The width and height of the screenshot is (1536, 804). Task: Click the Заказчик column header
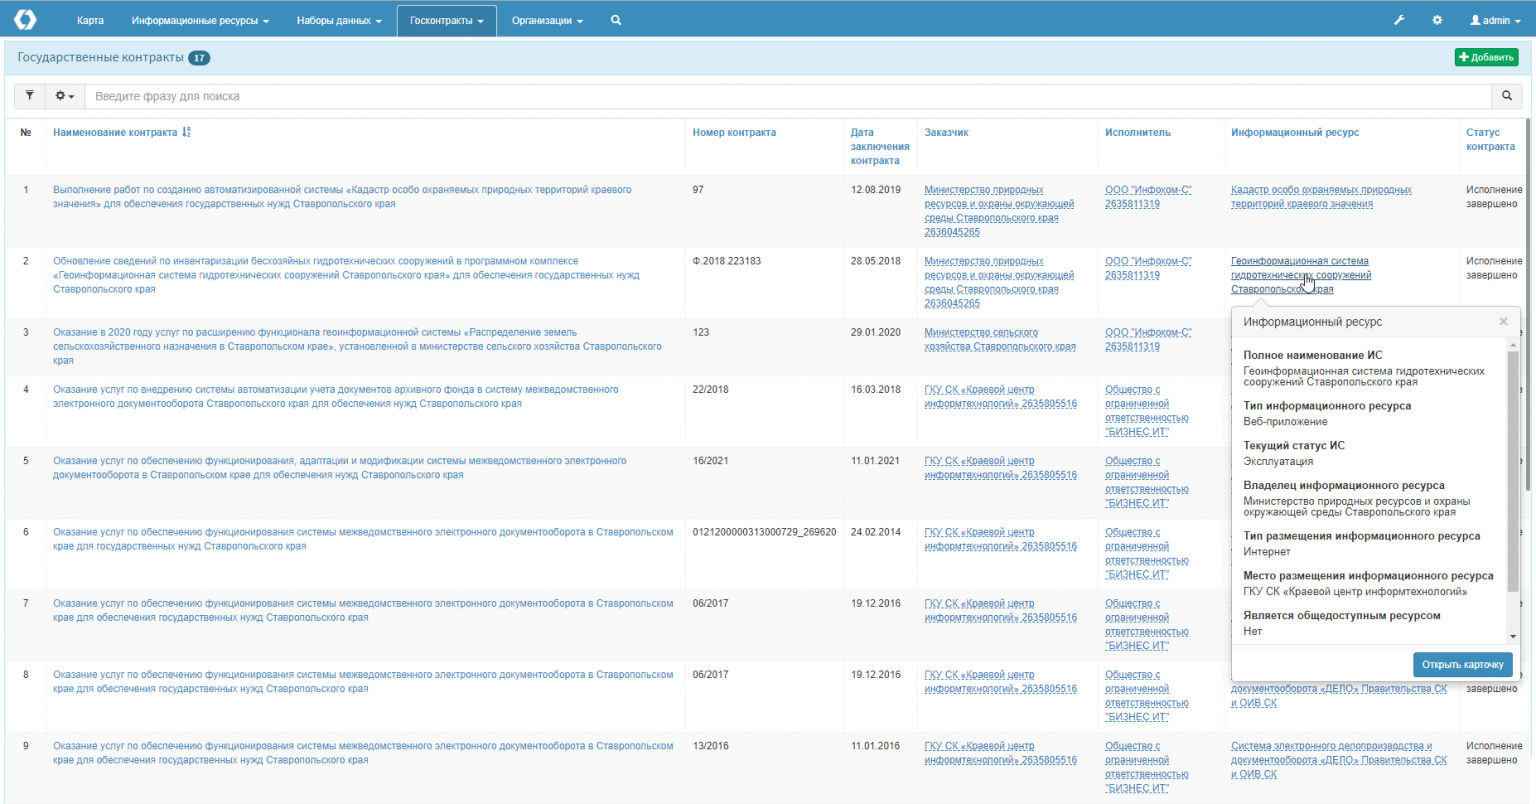coord(946,132)
